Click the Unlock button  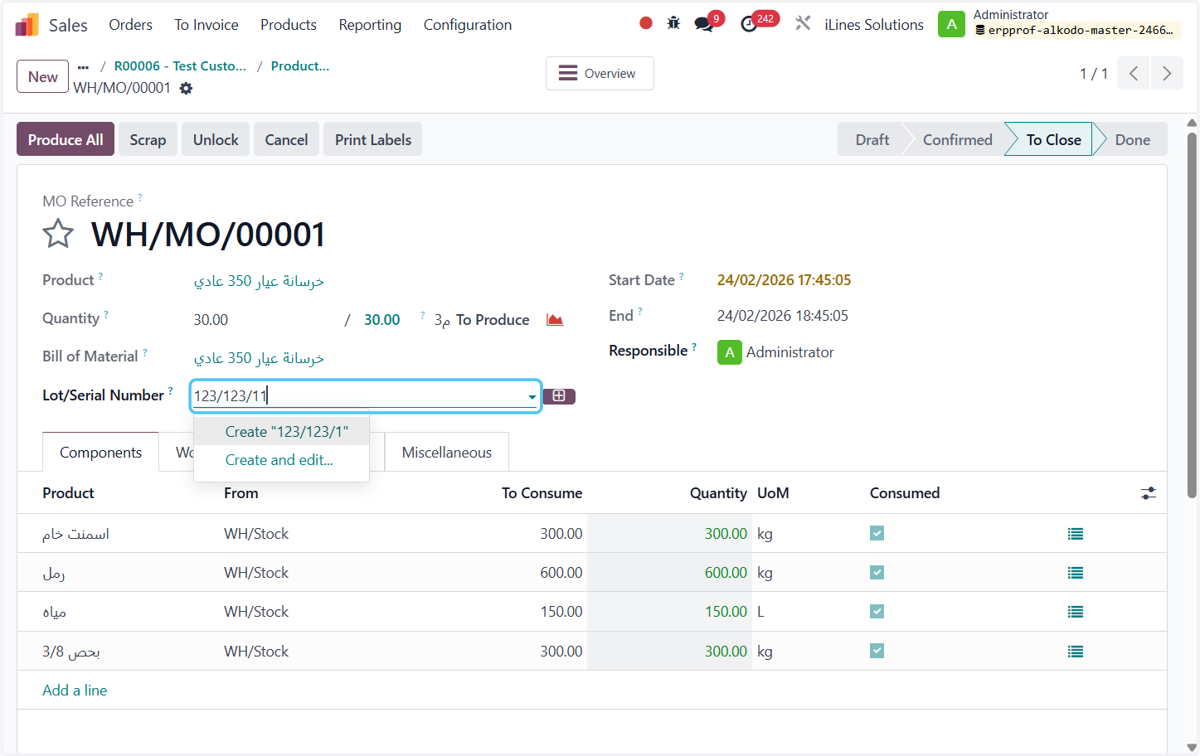216,140
